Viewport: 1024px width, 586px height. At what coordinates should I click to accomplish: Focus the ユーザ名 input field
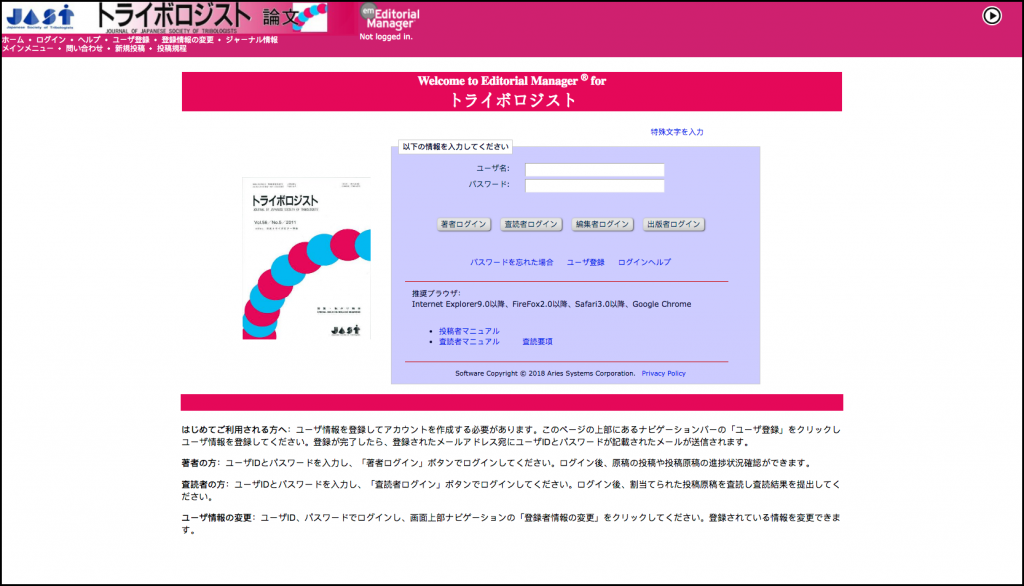594,169
